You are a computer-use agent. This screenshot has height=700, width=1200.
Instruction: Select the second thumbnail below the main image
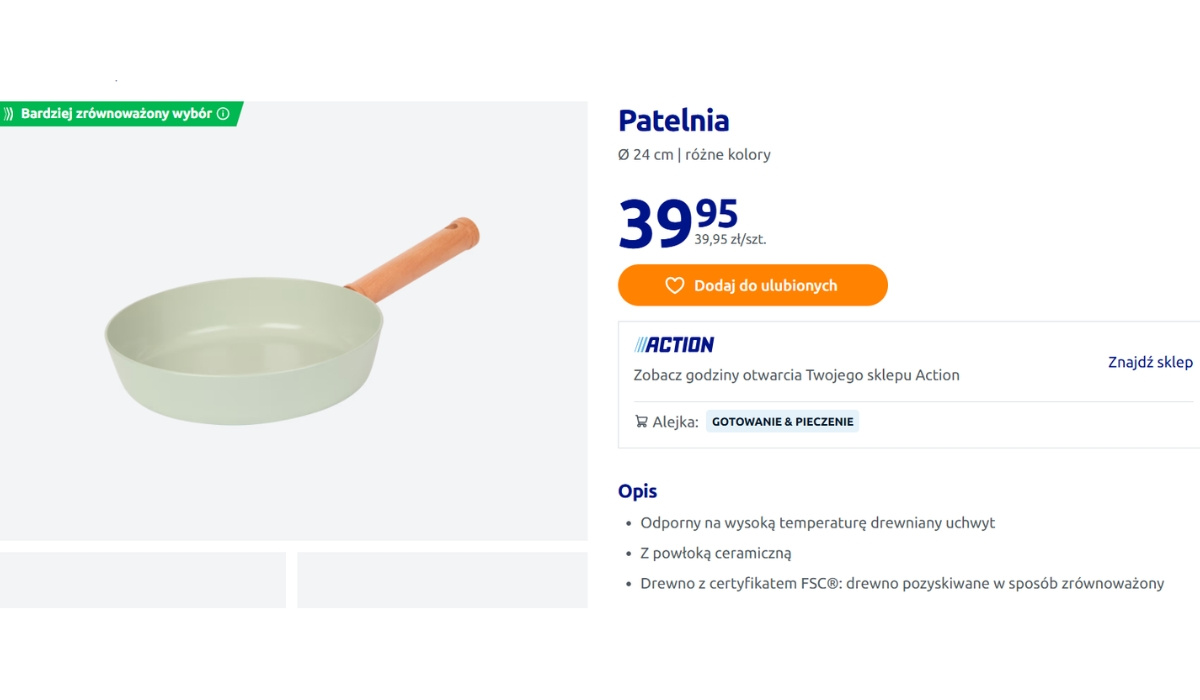click(442, 580)
